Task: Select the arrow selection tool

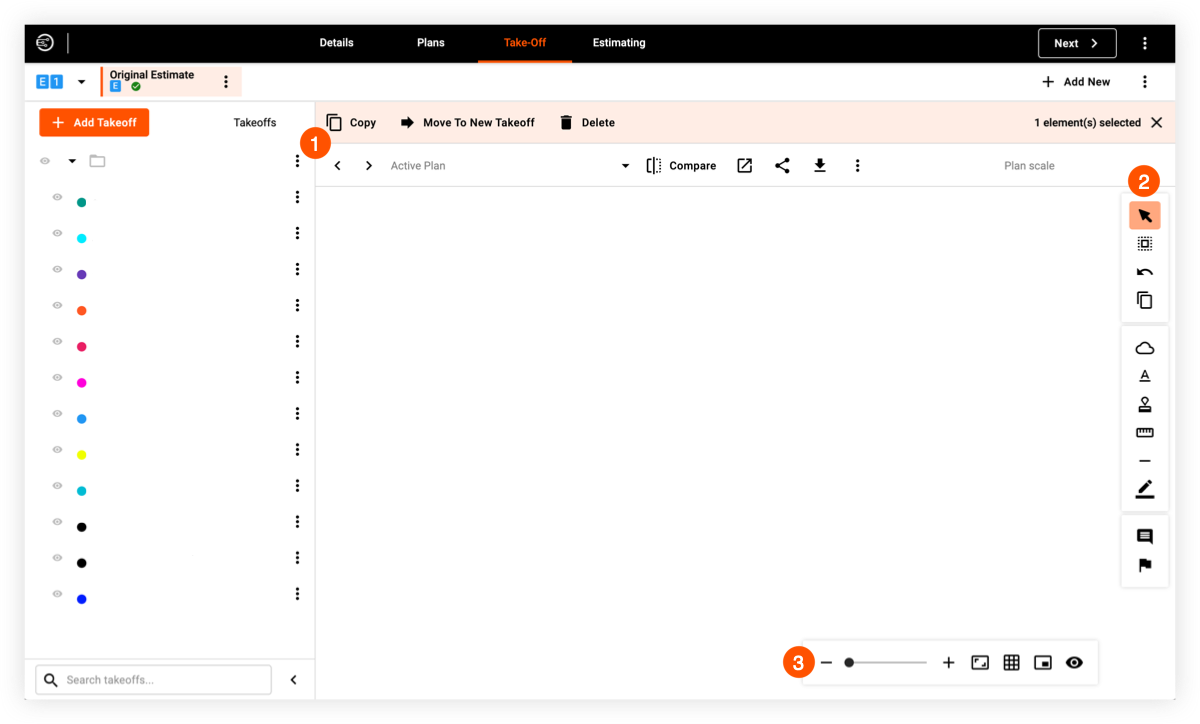Action: tap(1144, 215)
